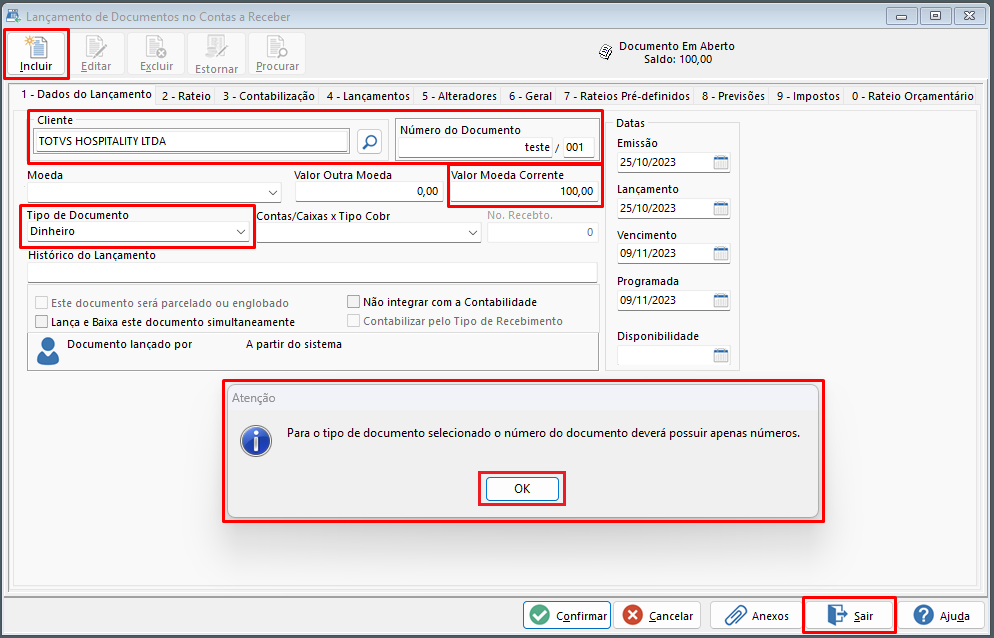
Task: Open the '8 - Previsões' tab
Action: click(x=733, y=96)
